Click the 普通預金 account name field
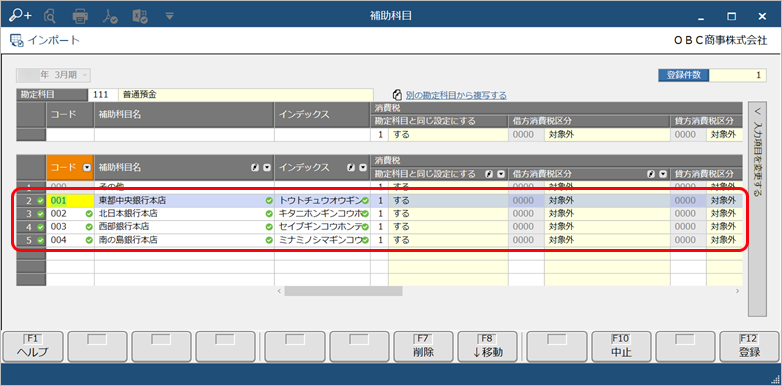782x386 pixels. tap(246, 95)
